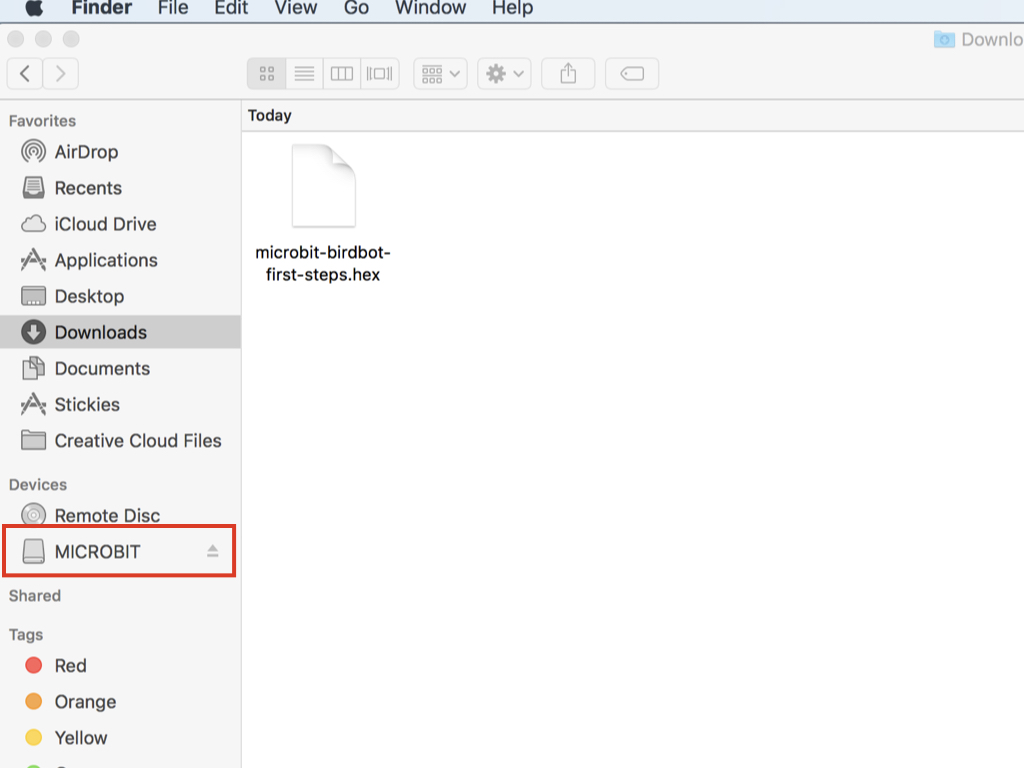The width and height of the screenshot is (1024, 768).
Task: Click the Tags section header
Action: point(26,635)
